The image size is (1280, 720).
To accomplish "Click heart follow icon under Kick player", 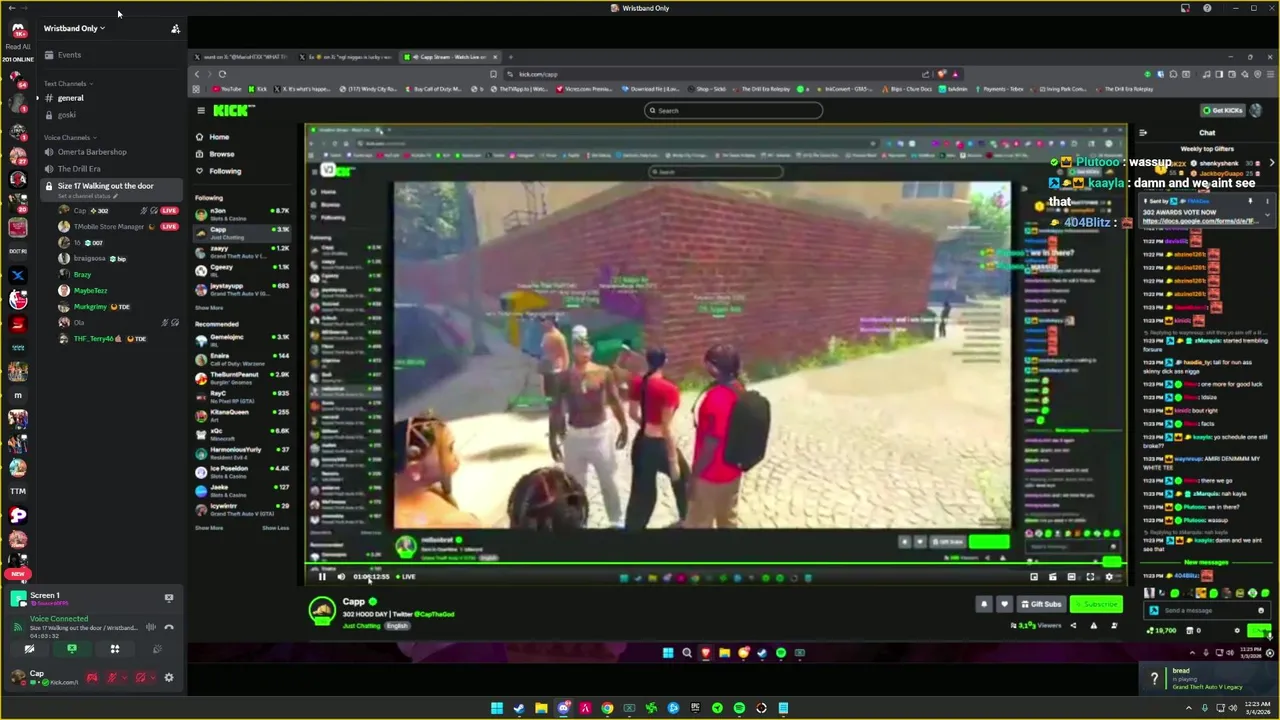I will [x=1004, y=604].
